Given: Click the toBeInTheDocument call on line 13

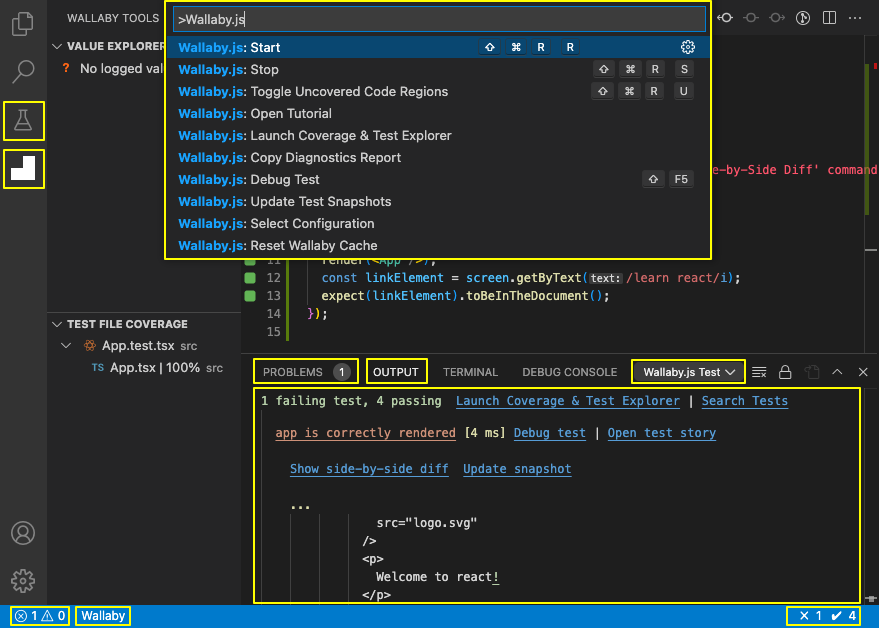Looking at the screenshot, I should pyautogui.click(x=527, y=295).
